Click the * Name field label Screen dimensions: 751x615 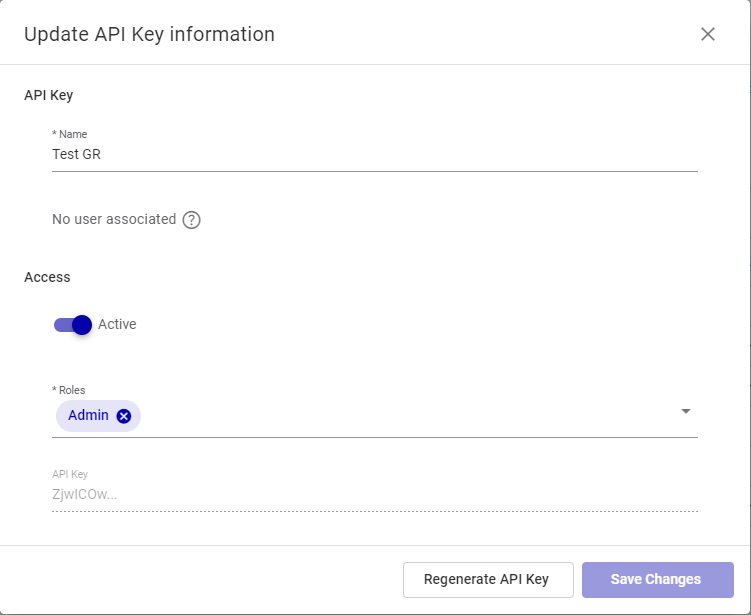69,134
